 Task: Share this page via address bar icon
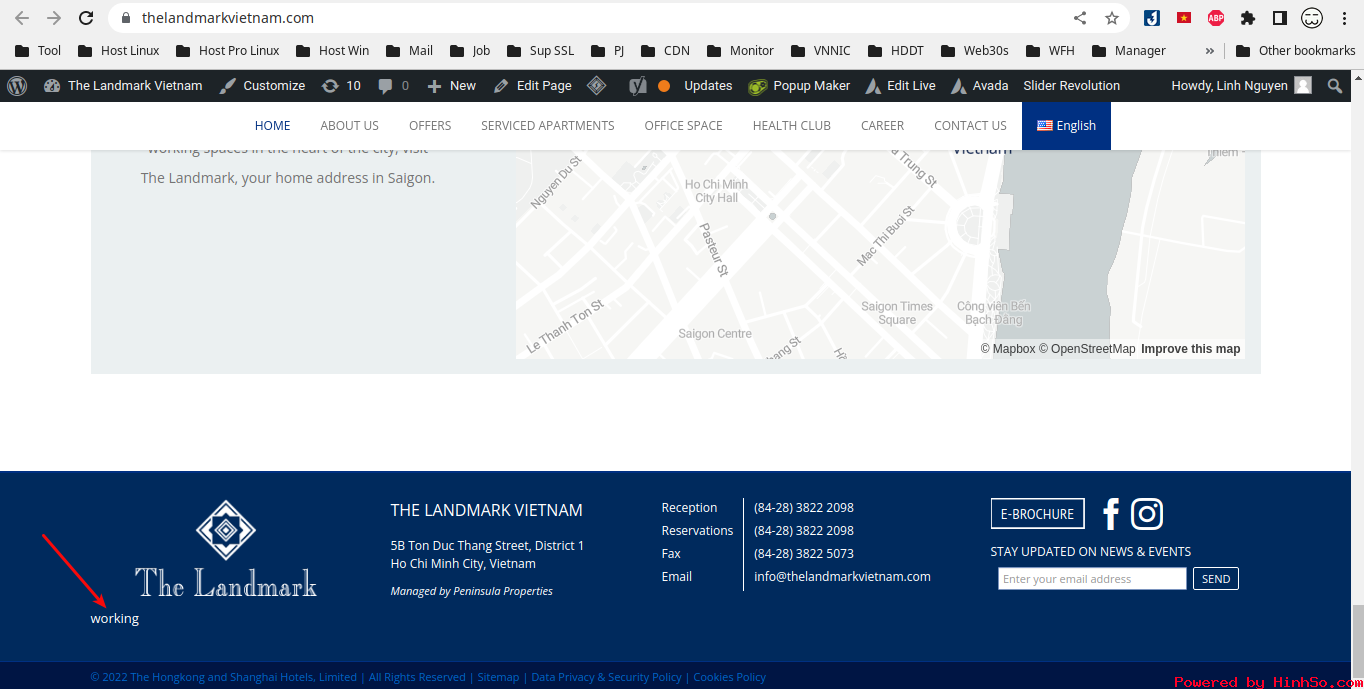(x=1080, y=18)
